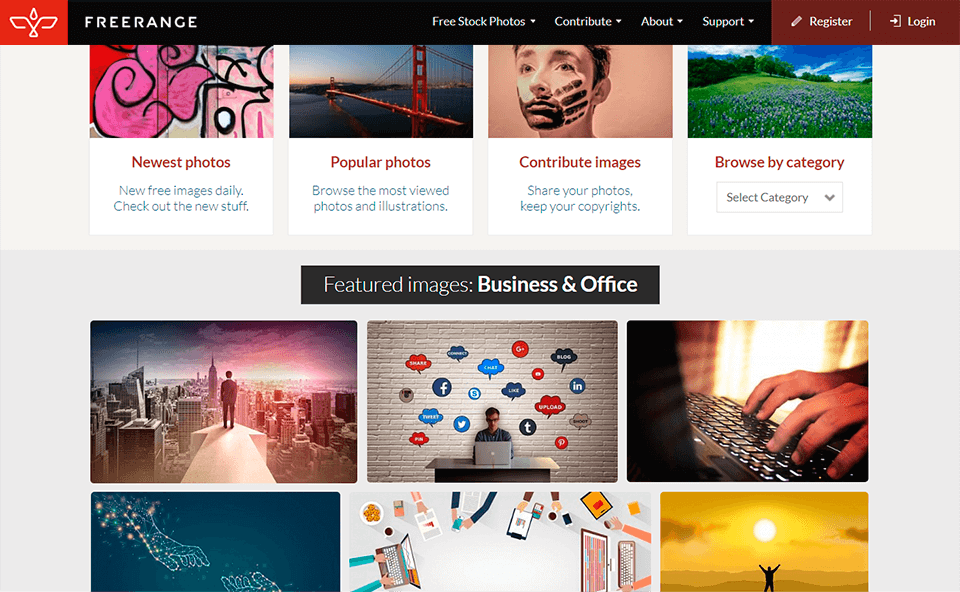Screen dimensions: 960x592
Task: Expand the Contribute dropdown menu
Action: click(588, 21)
